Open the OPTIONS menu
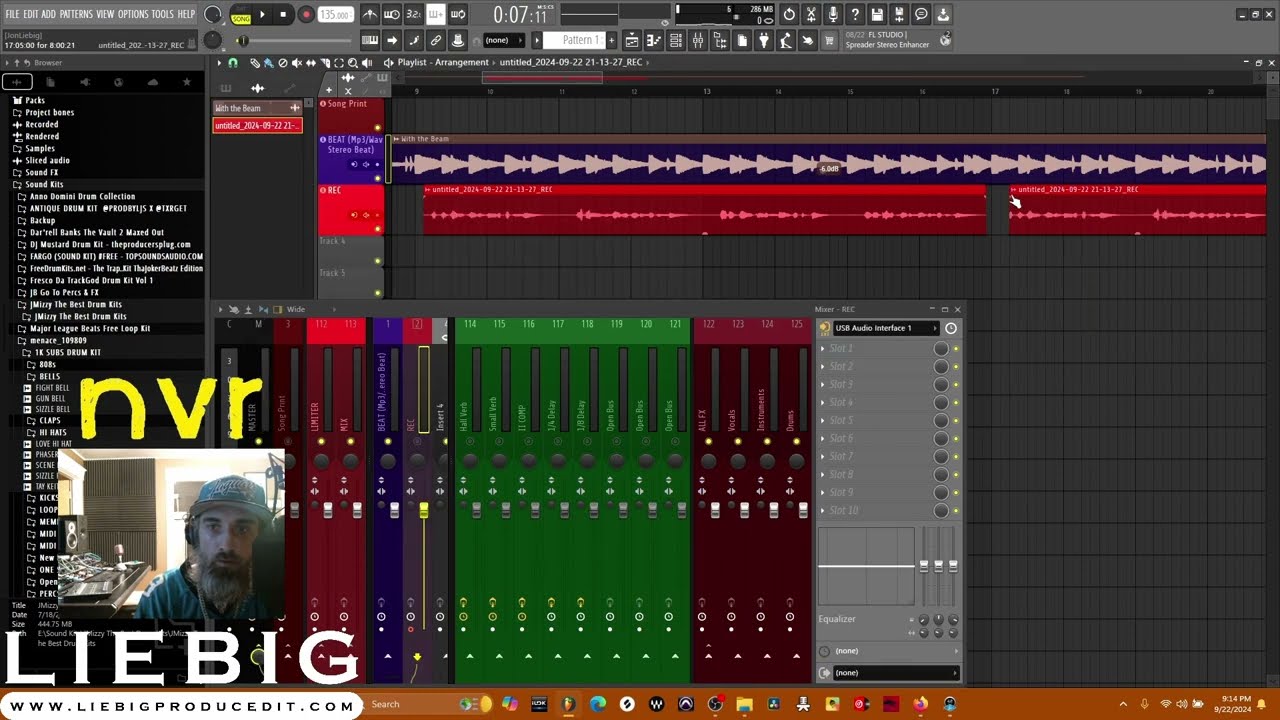 pyautogui.click(x=133, y=14)
